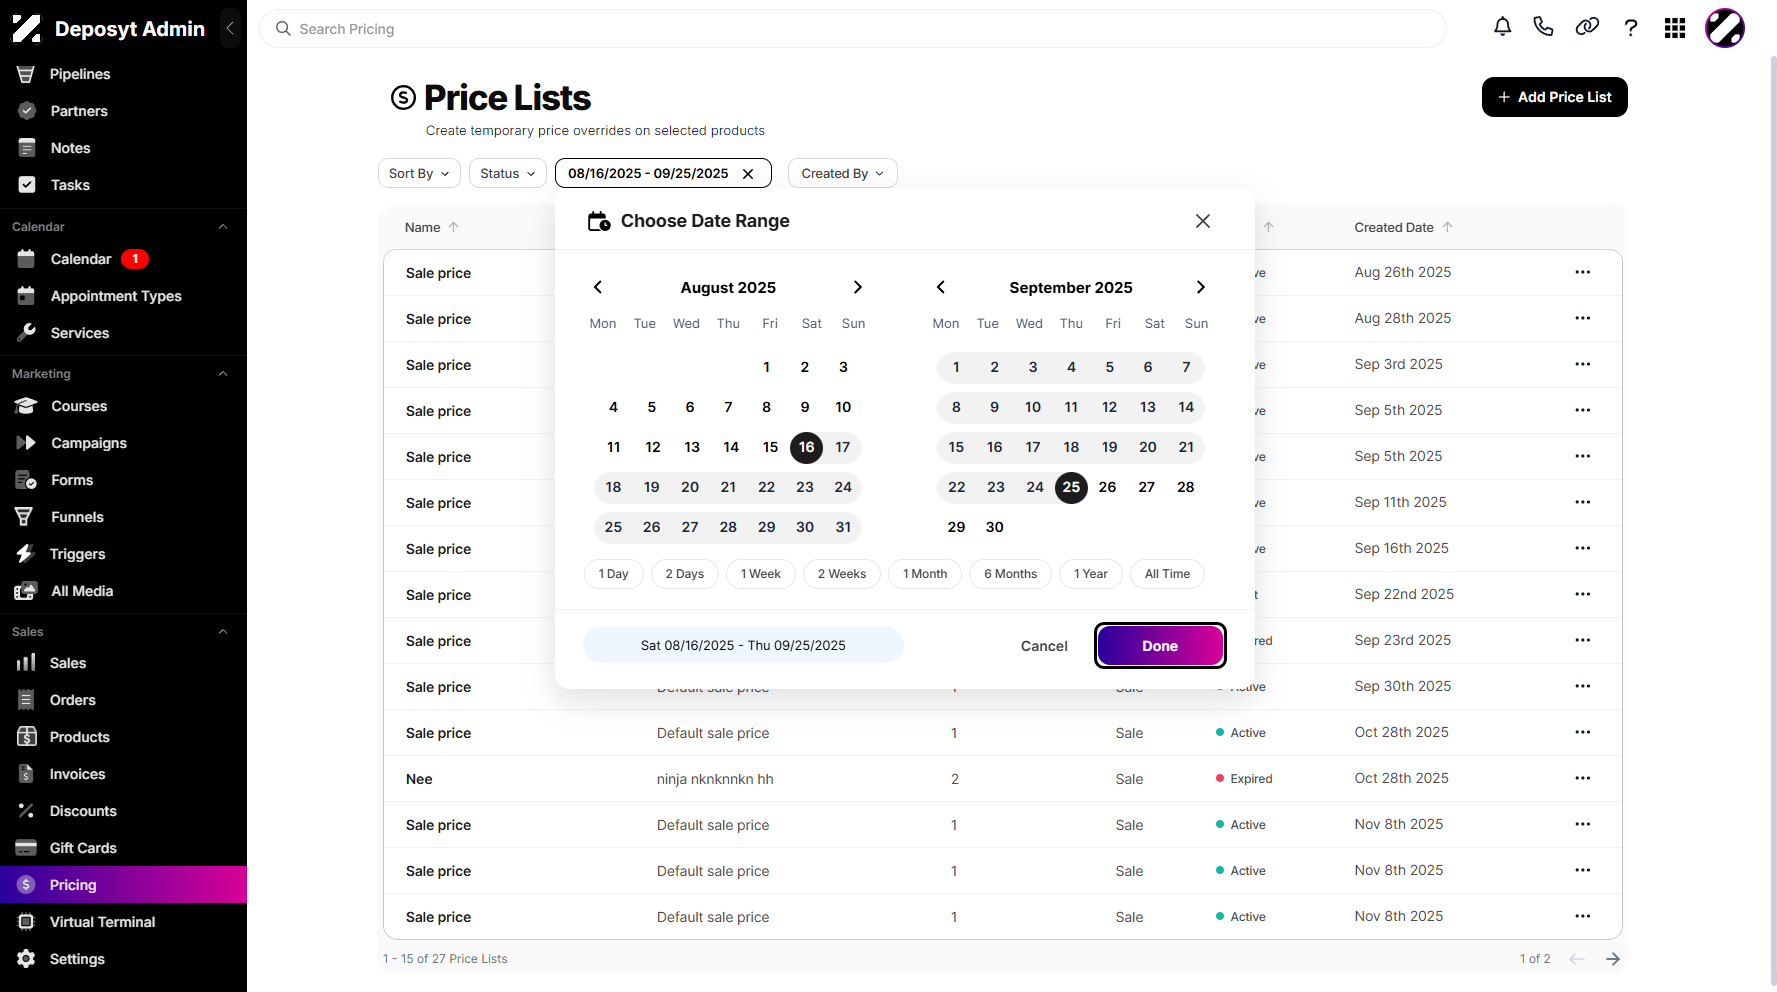The width and height of the screenshot is (1777, 992).
Task: Click the Search Pricing field
Action: (x=853, y=29)
